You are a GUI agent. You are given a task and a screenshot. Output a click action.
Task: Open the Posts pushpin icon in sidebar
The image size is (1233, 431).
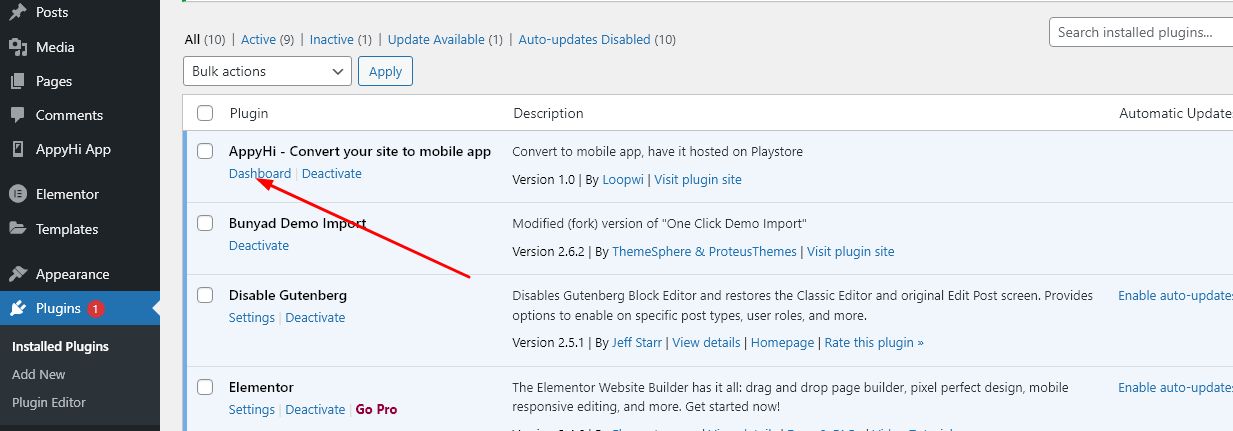tap(18, 13)
